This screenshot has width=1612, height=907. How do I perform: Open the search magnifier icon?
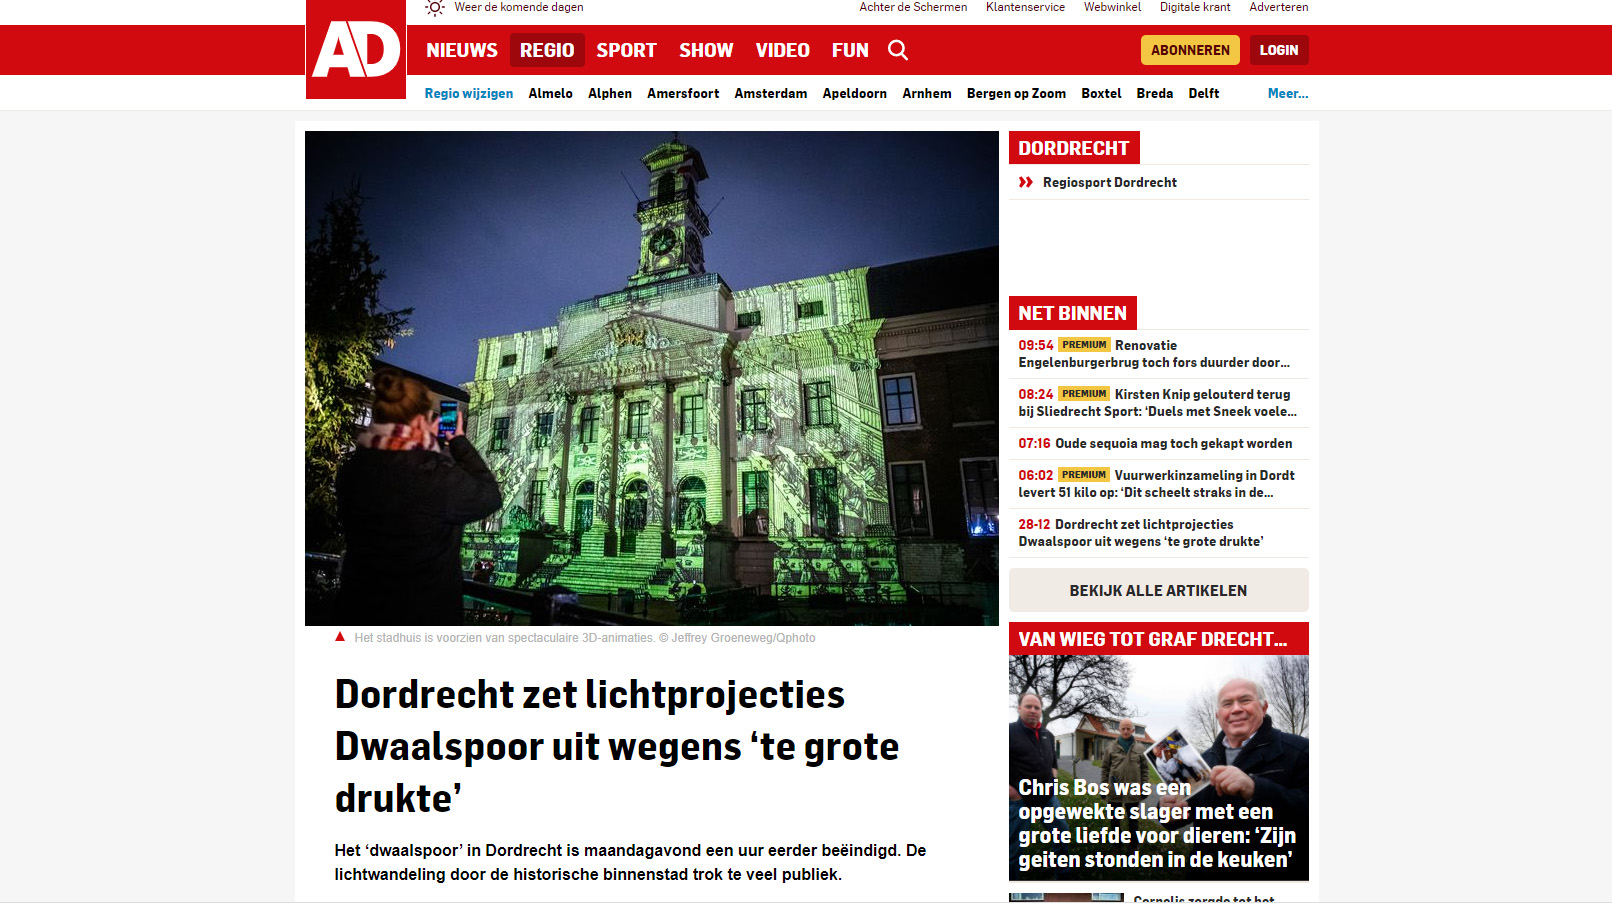click(x=898, y=50)
